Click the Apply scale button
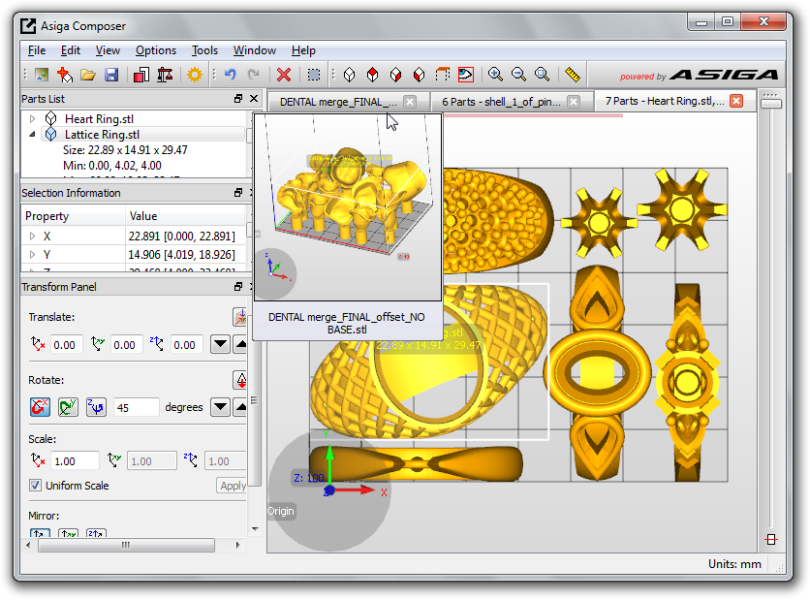Image resolution: width=810 pixels, height=600 pixels. (232, 485)
